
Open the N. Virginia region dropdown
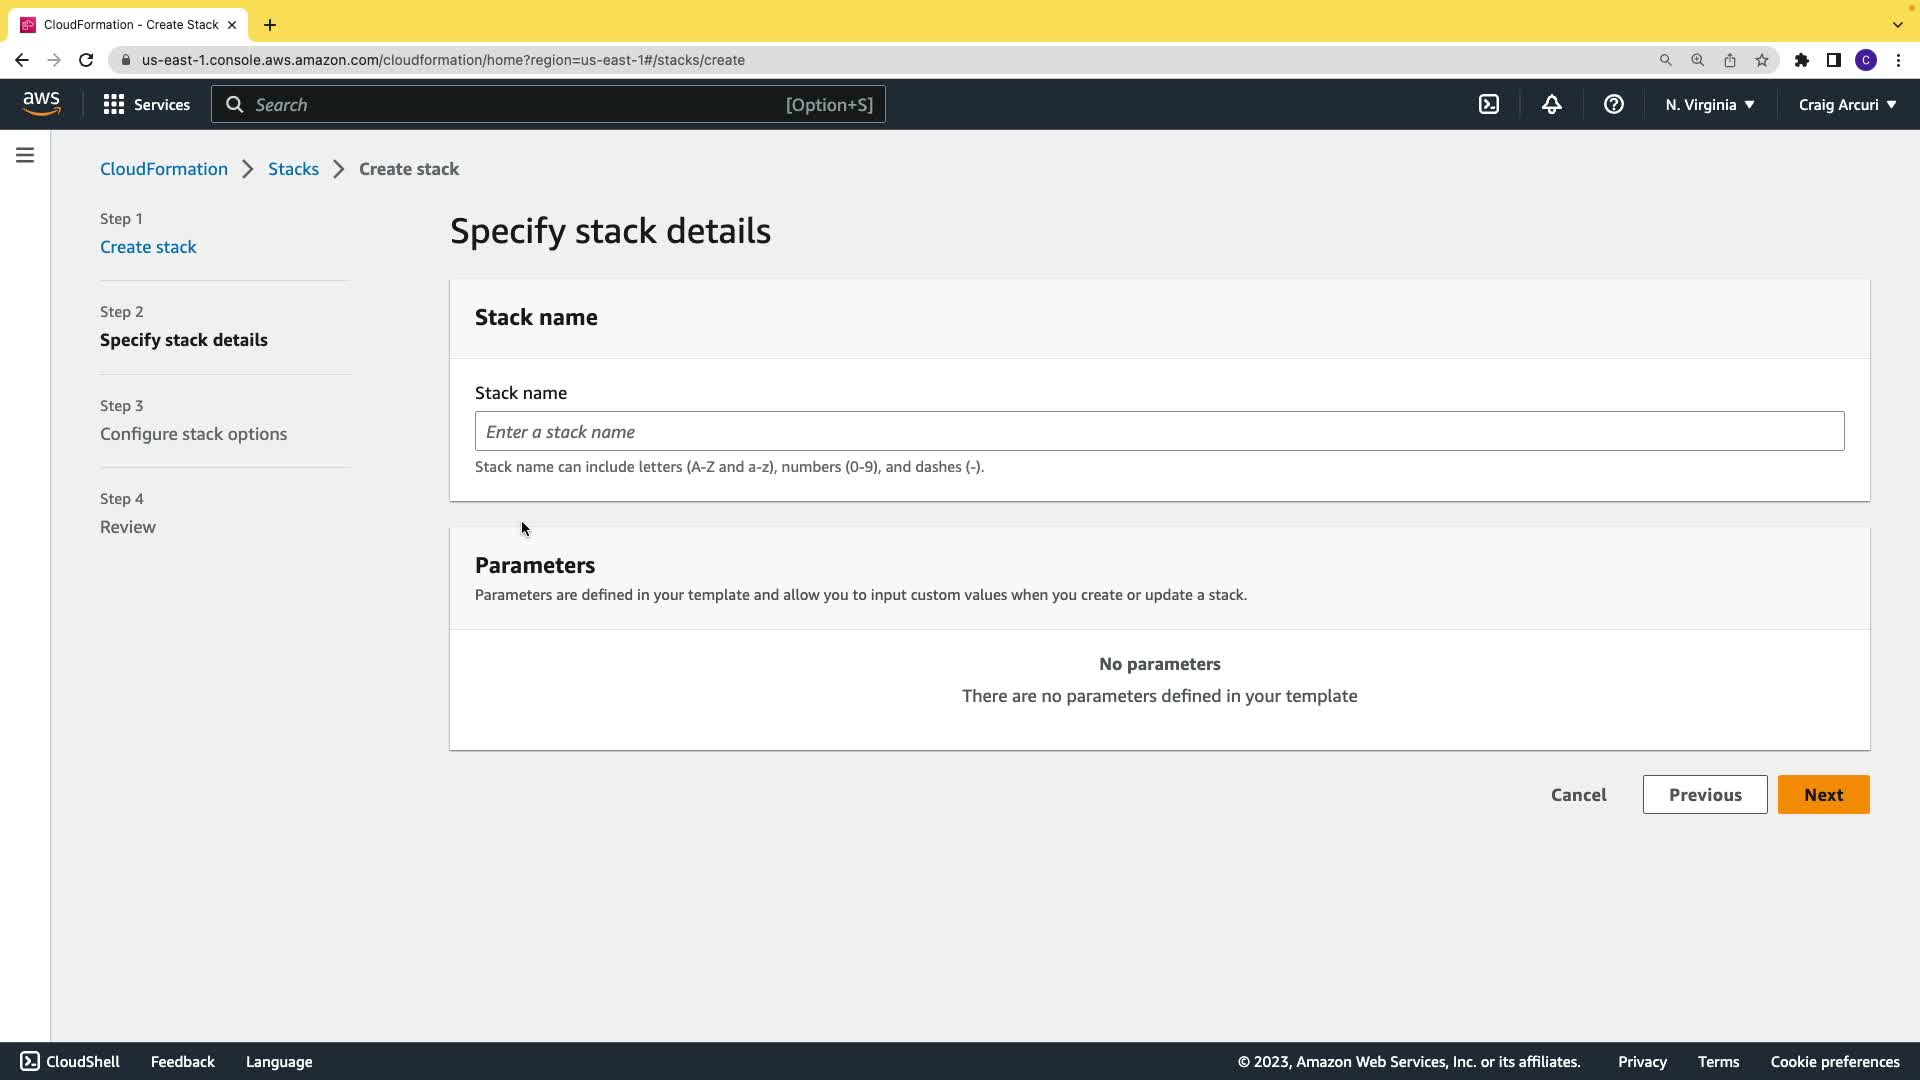click(1709, 104)
